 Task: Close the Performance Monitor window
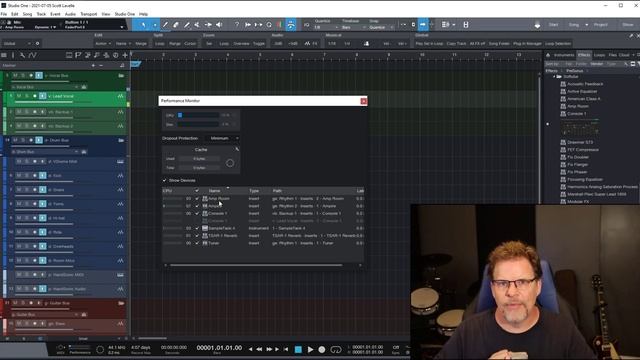[363, 101]
